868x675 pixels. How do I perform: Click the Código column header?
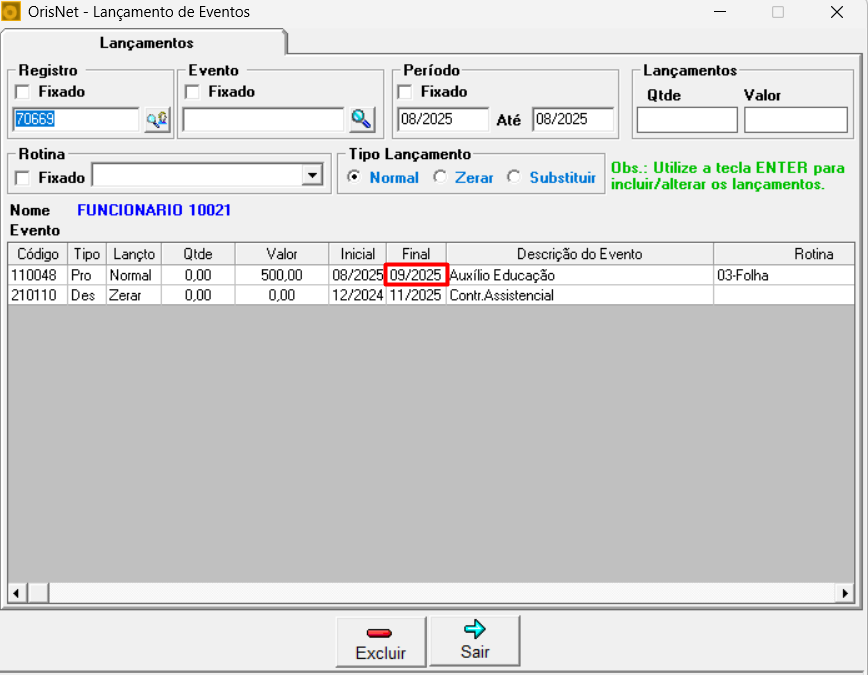point(38,254)
